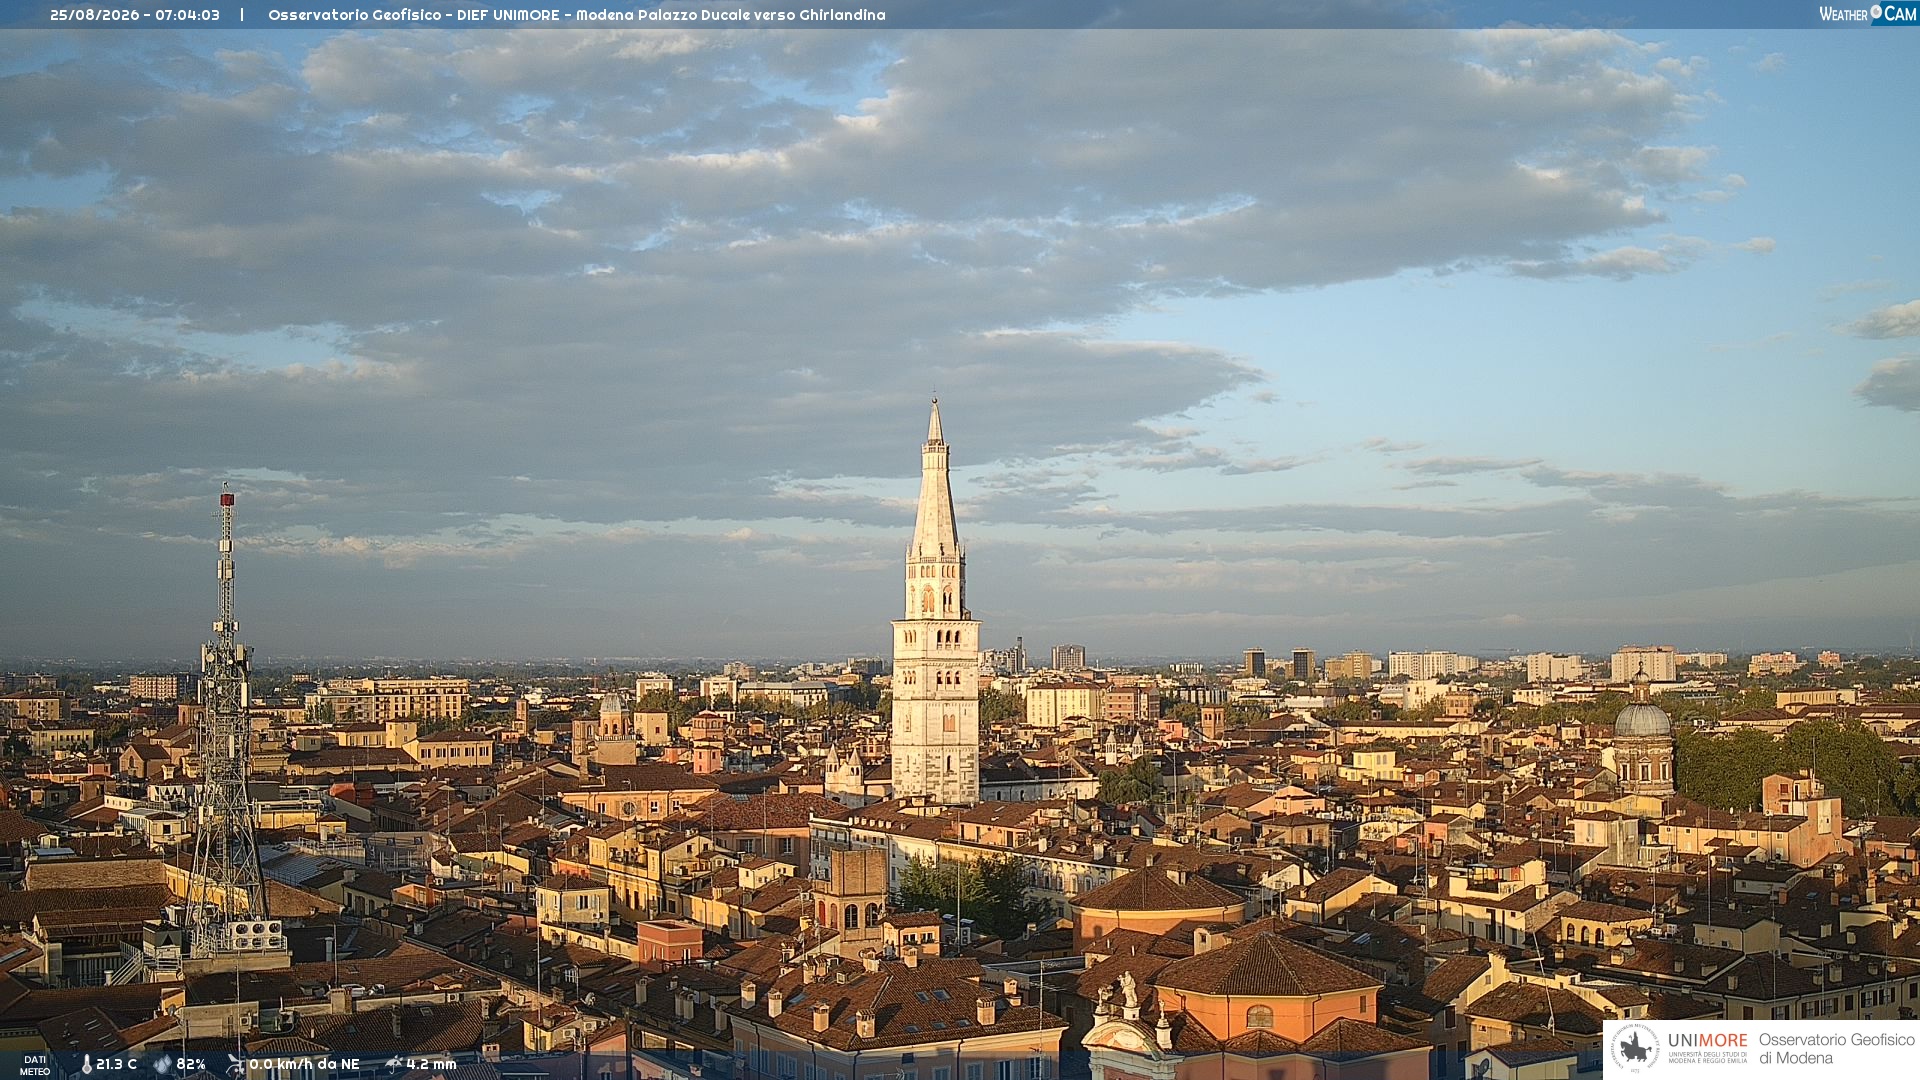Screen dimensions: 1920x1080
Task: Click the WeatherCam camera lens icon
Action: click(x=1876, y=12)
